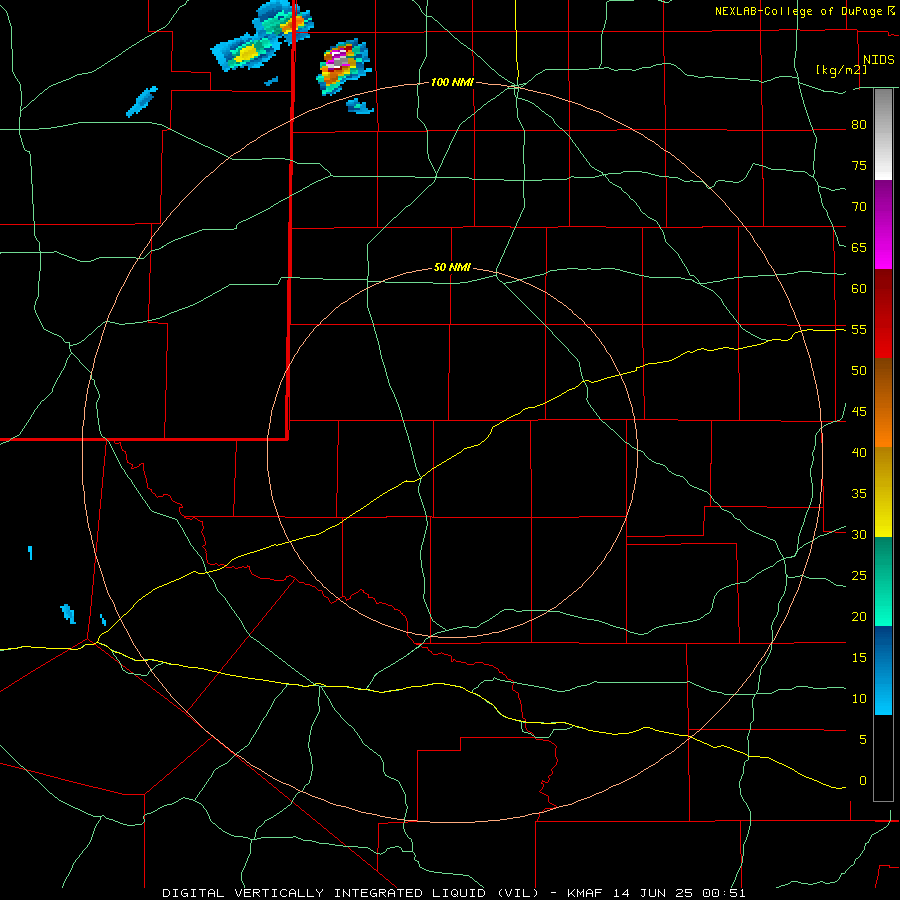Click the 5 value on the legend
Viewport: 900px width, 900px height.
pos(863,739)
